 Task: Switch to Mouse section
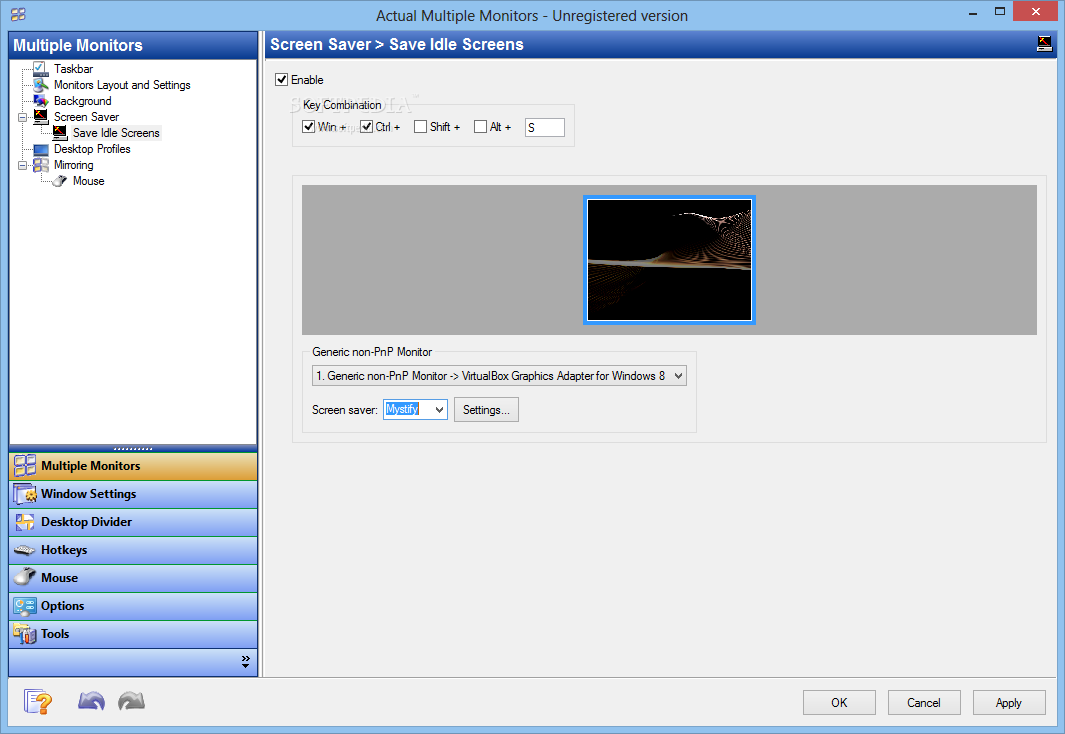[133, 578]
